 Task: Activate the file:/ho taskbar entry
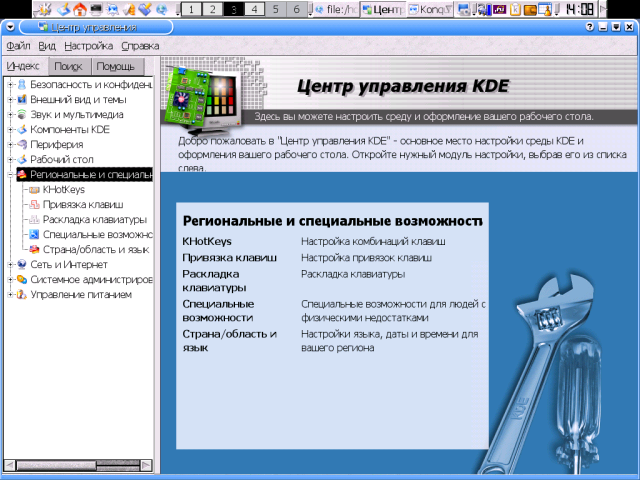337,9
